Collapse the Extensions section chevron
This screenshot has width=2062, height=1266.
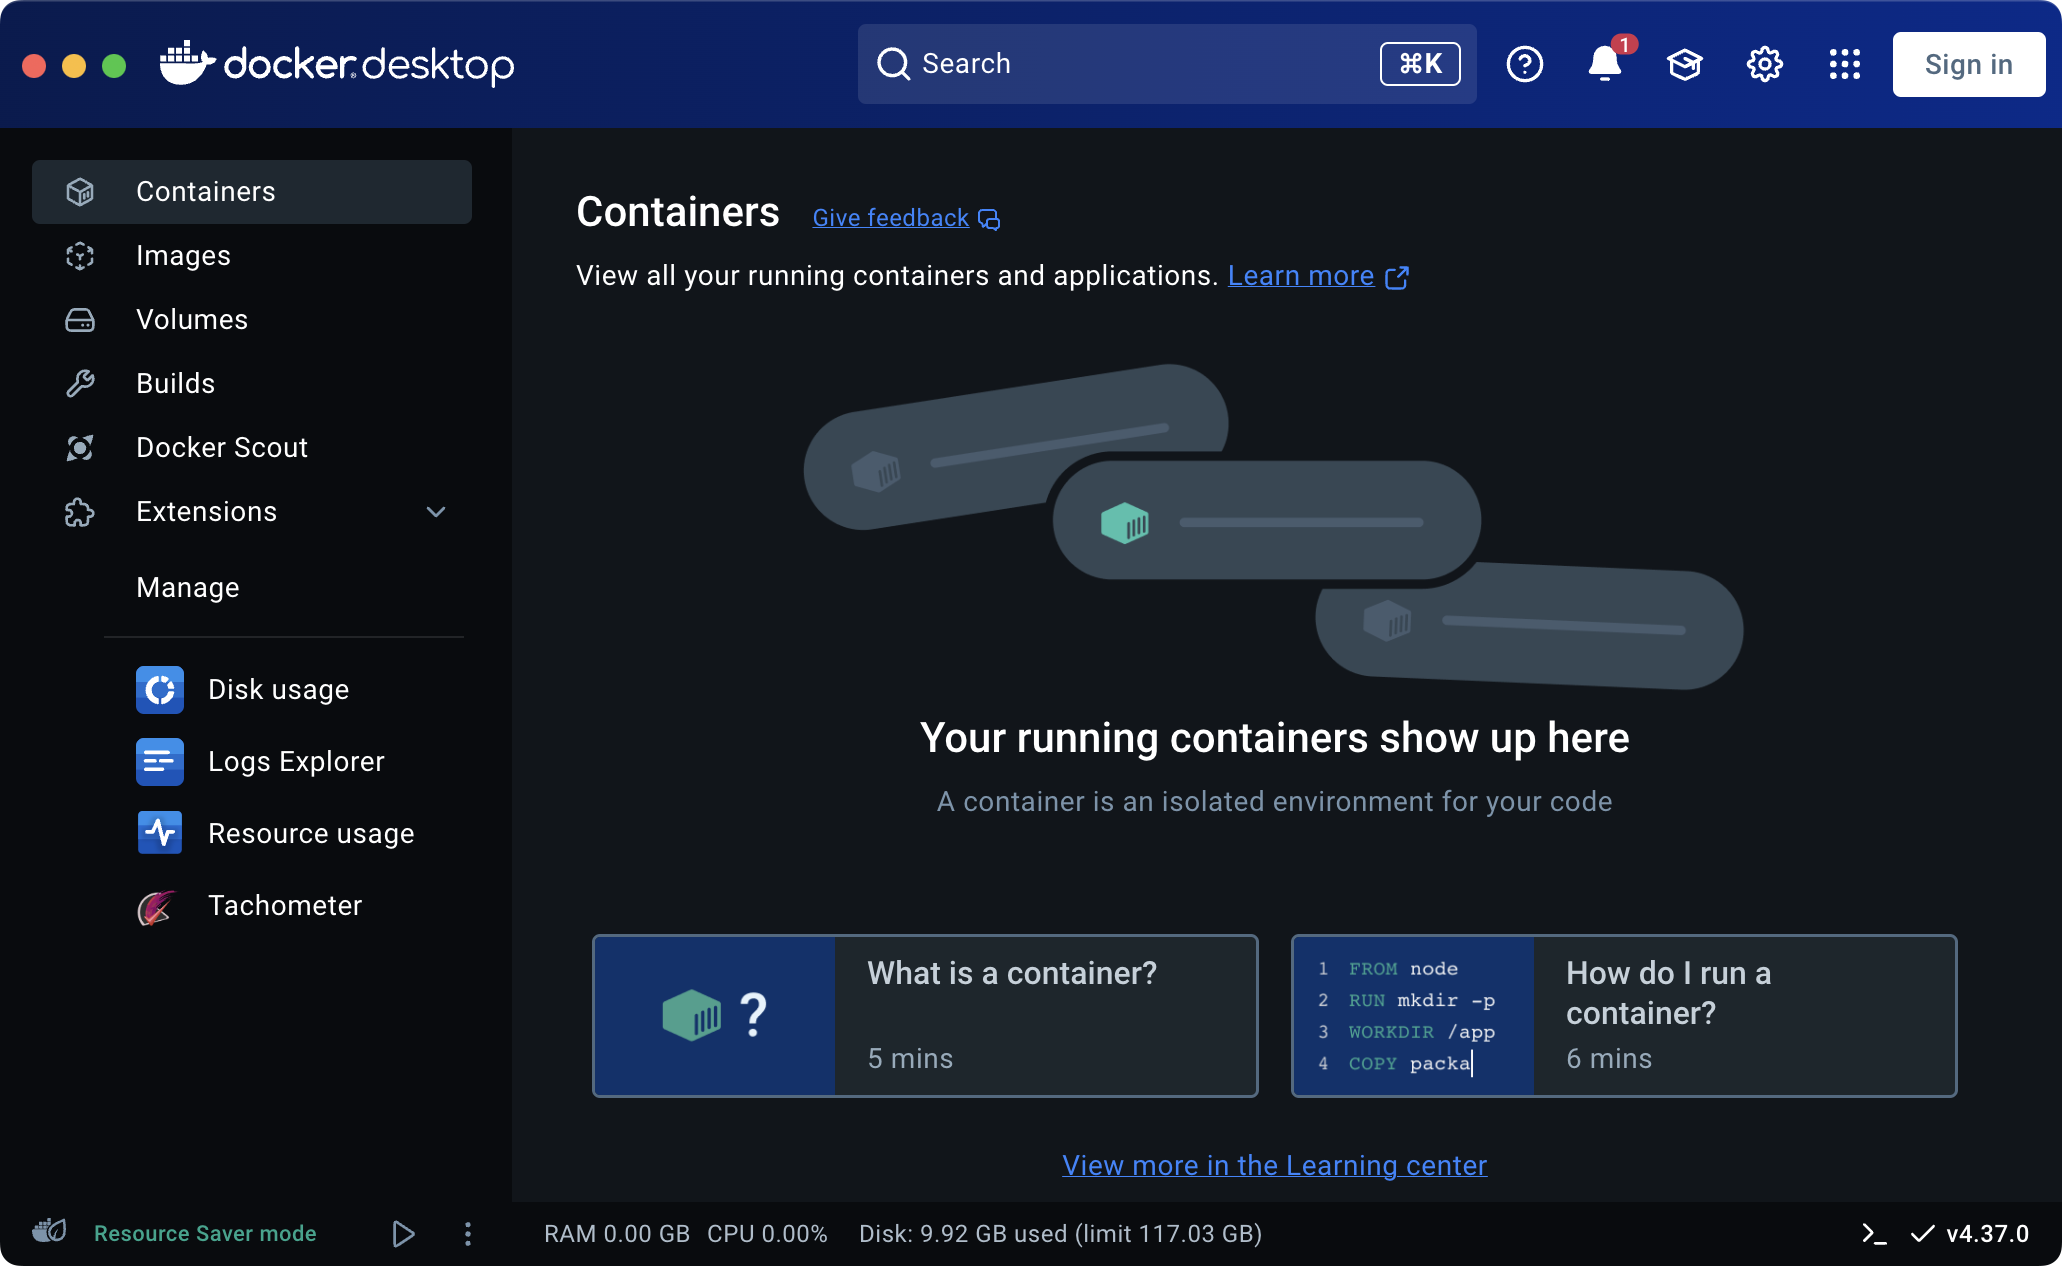pyautogui.click(x=436, y=511)
